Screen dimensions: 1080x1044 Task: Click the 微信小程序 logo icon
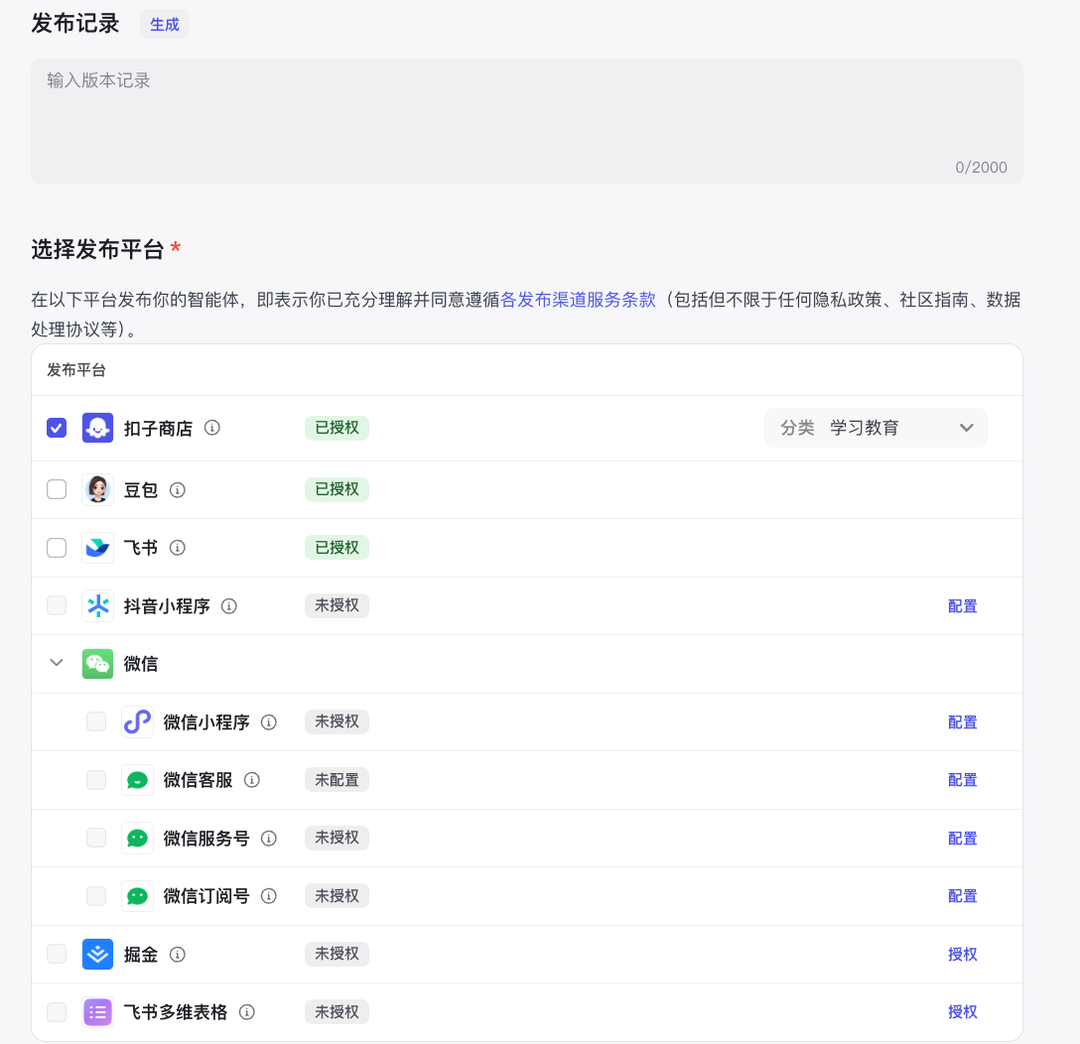point(137,722)
